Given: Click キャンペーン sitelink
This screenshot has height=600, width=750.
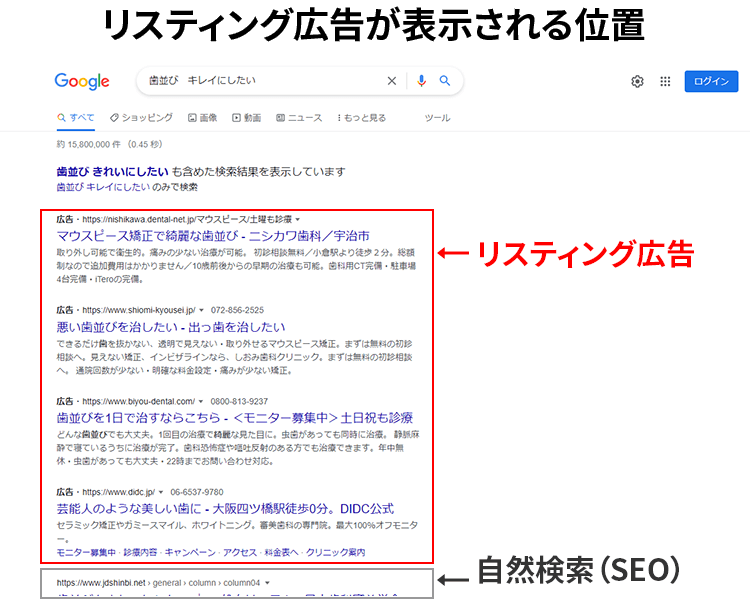Looking at the screenshot, I should pos(190,553).
